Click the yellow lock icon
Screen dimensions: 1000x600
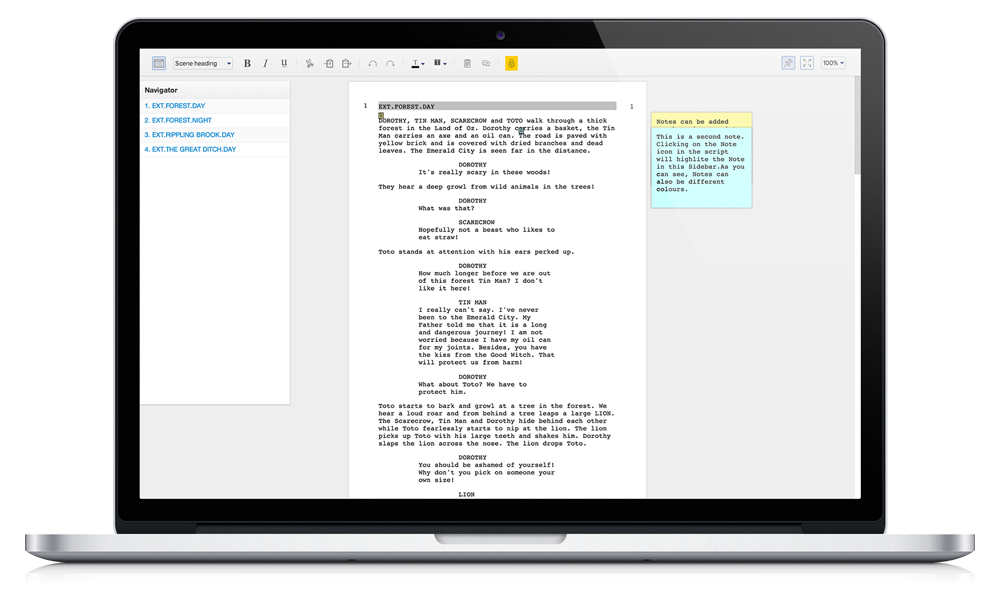511,63
